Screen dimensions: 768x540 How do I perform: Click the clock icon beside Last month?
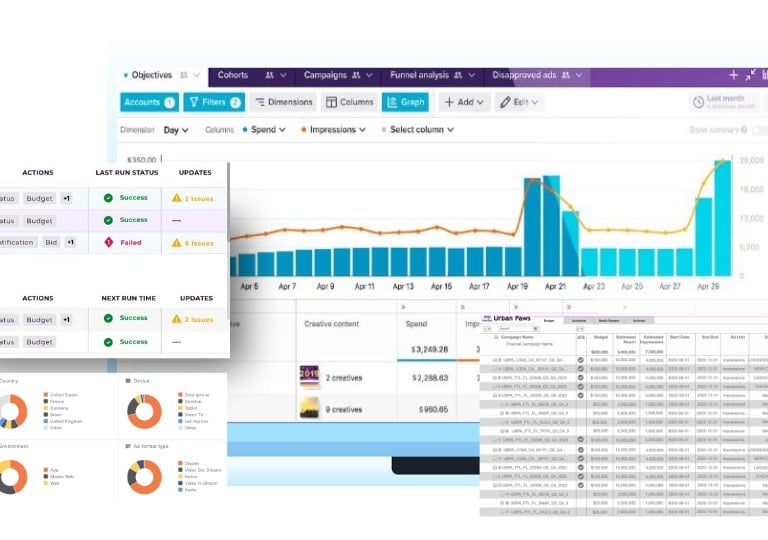pos(698,102)
